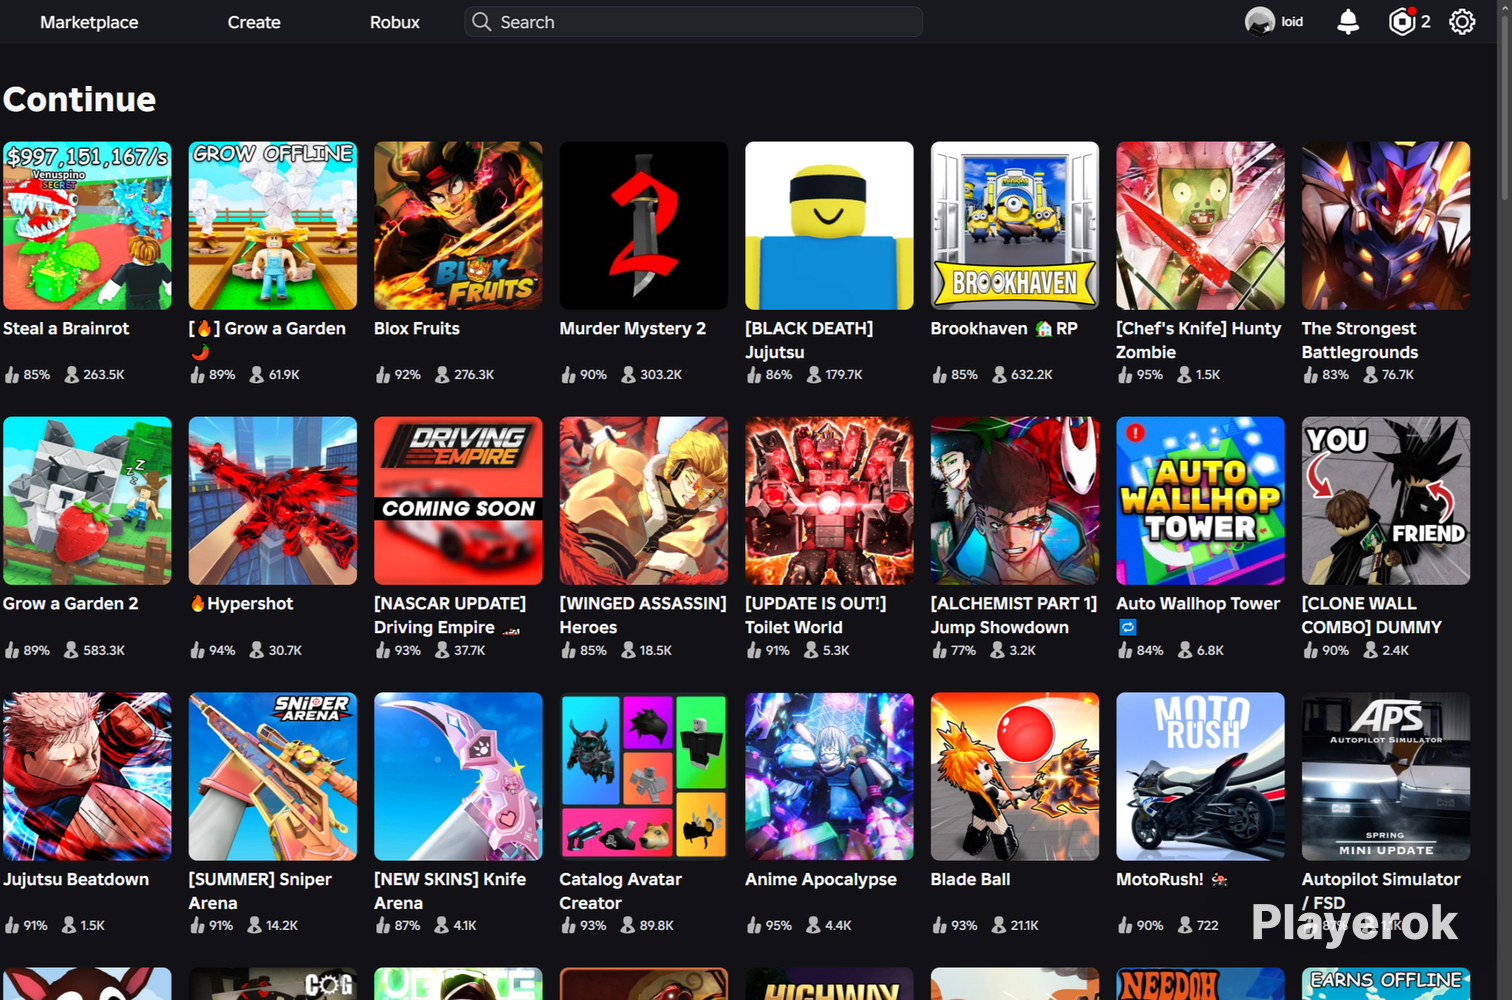Open the Marketplace tab
The width and height of the screenshot is (1512, 1000).
pyautogui.click(x=89, y=22)
